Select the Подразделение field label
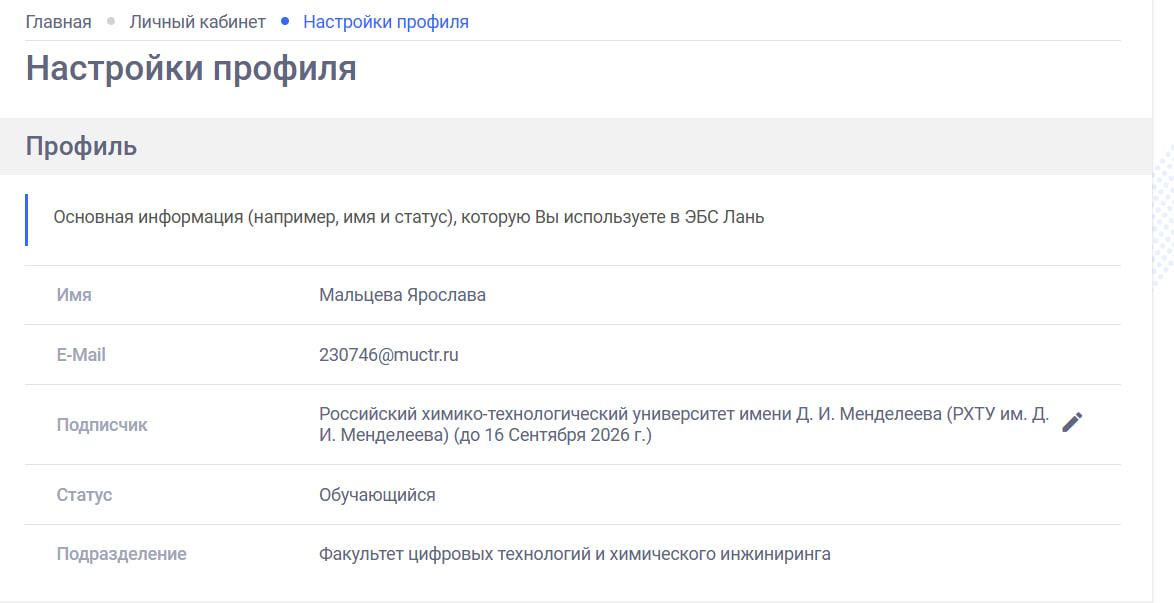1174x603 pixels. pyautogui.click(x=121, y=554)
